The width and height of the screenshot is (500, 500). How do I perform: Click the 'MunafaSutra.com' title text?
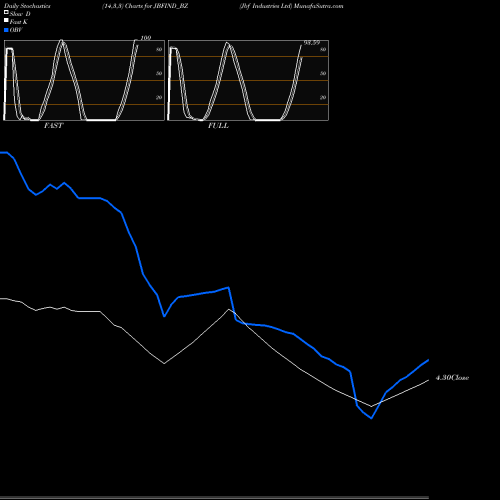[x=319, y=6]
